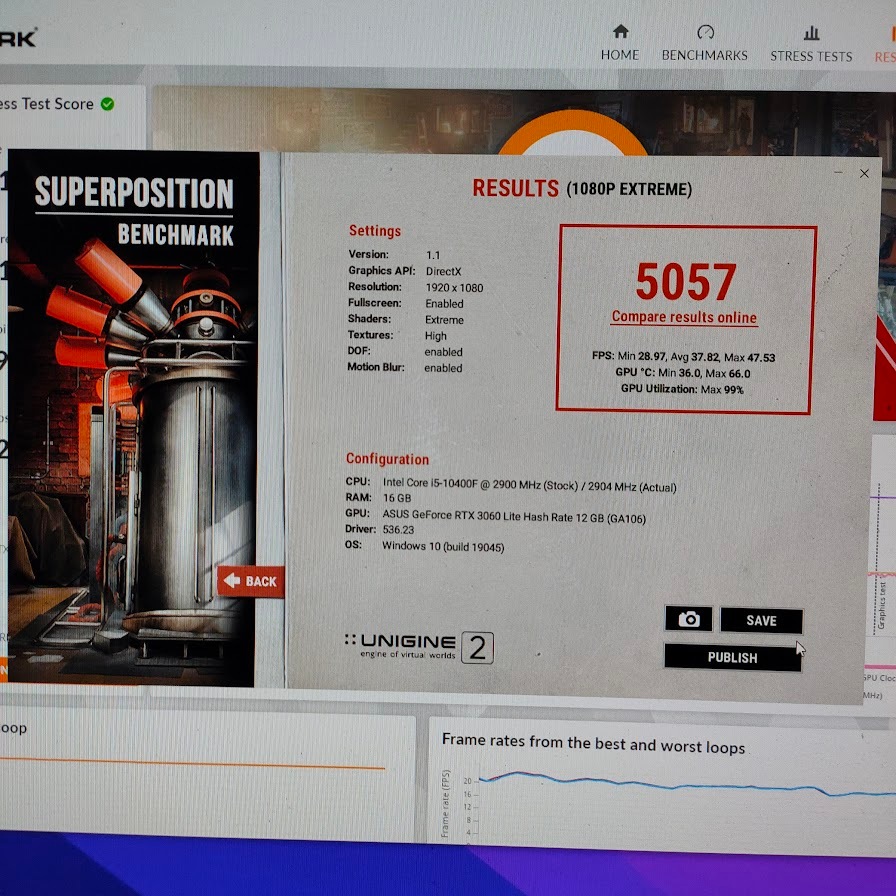Open STRESS TESTS tab in 3DMark window
The image size is (896, 896).
pyautogui.click(x=811, y=56)
